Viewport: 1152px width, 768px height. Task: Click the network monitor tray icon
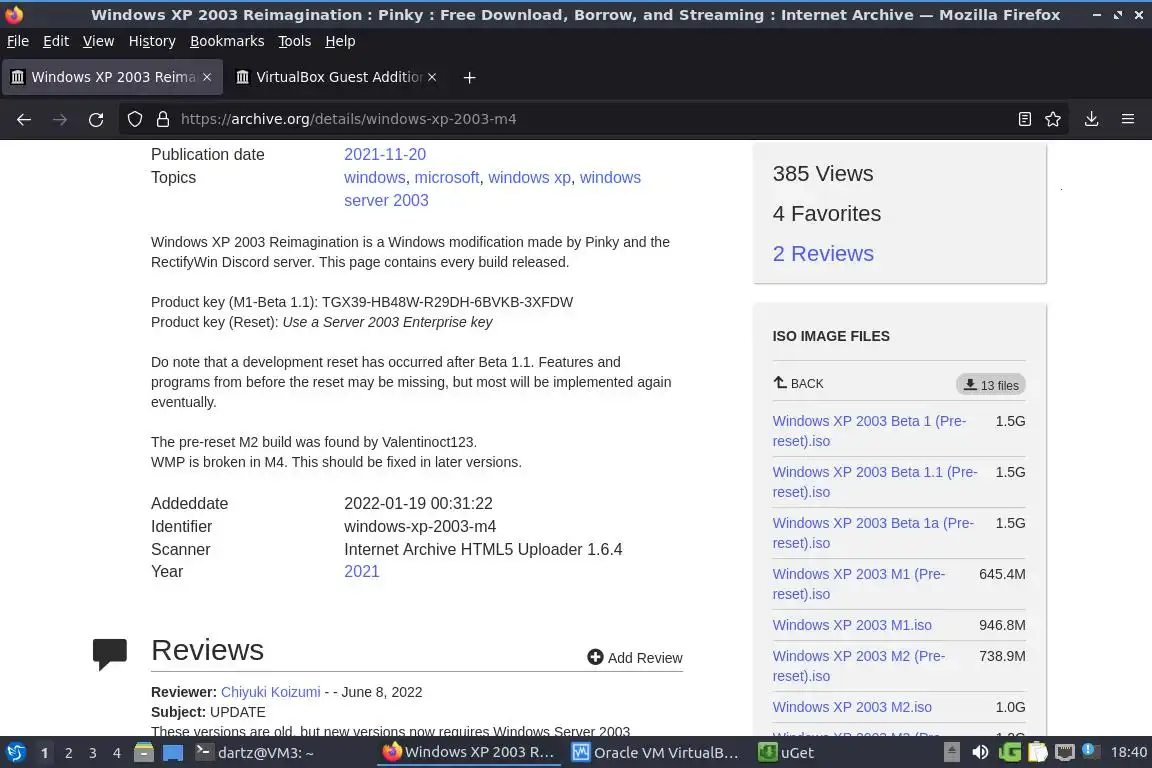click(x=1065, y=753)
